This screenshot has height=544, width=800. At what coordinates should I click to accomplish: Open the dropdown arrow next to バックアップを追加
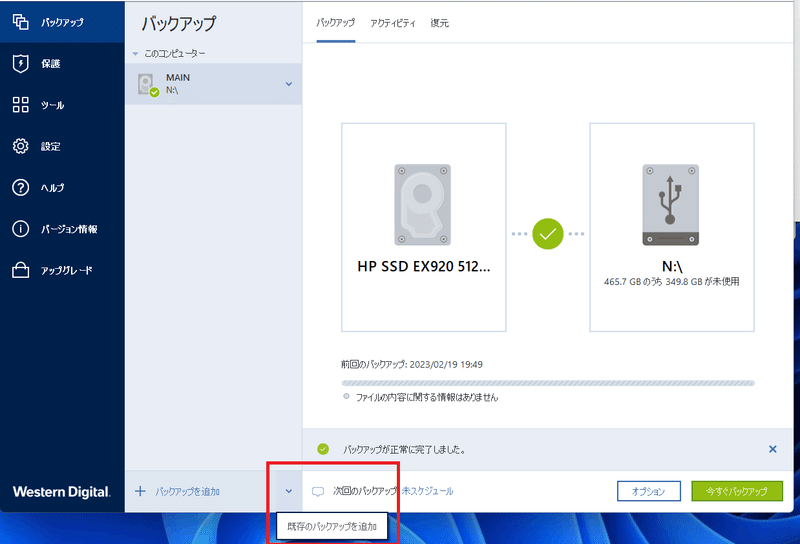pos(289,491)
